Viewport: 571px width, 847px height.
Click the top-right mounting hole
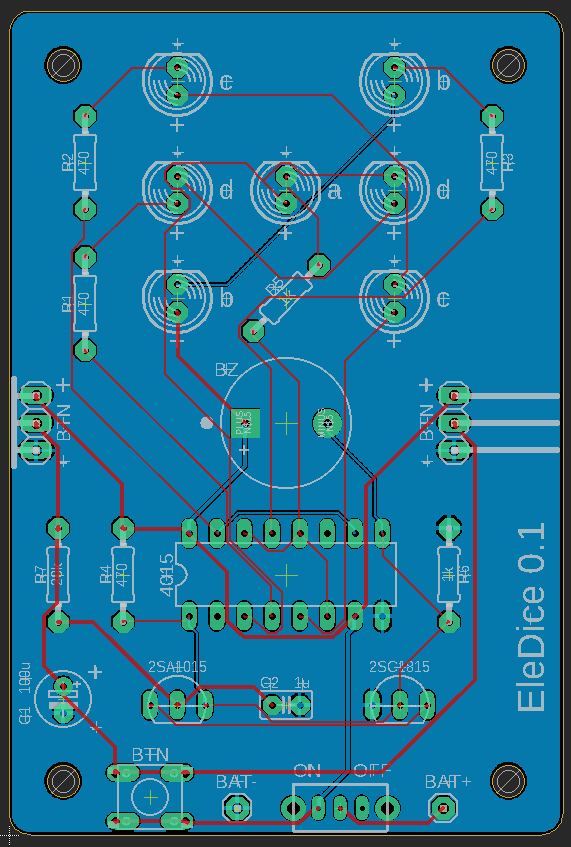508,65
